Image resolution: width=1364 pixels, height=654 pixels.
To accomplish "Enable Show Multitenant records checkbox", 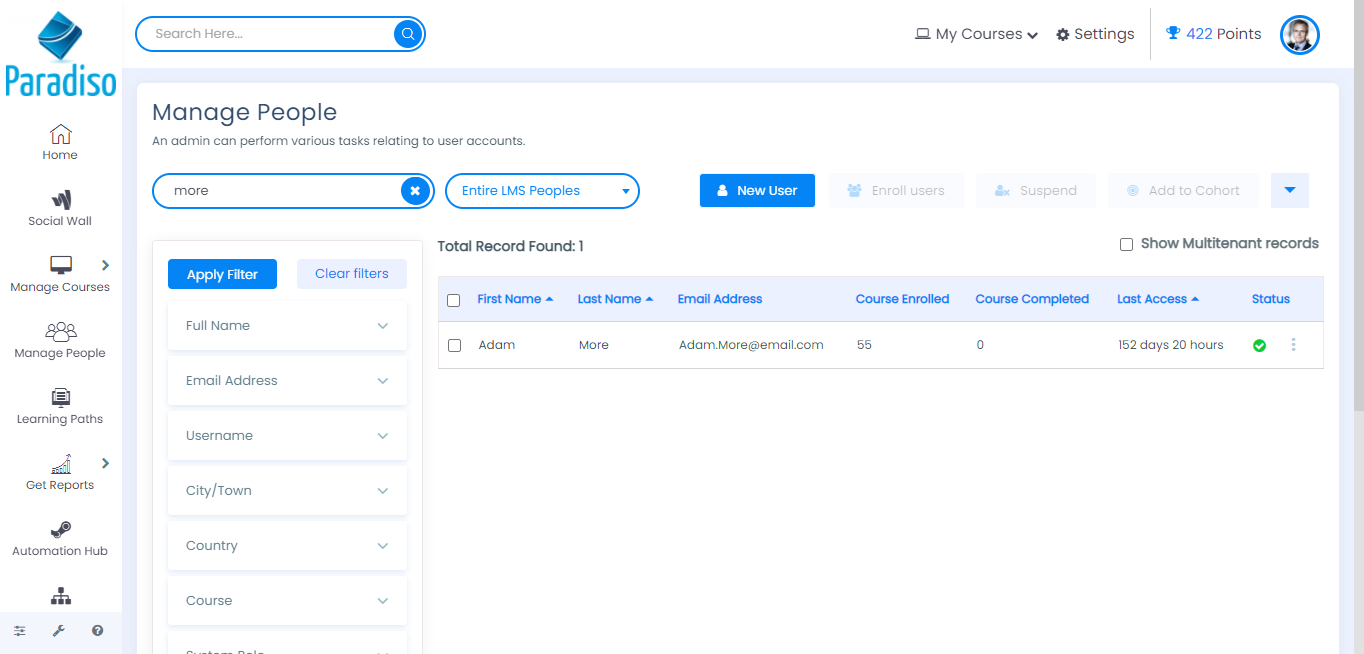I will click(x=1126, y=244).
